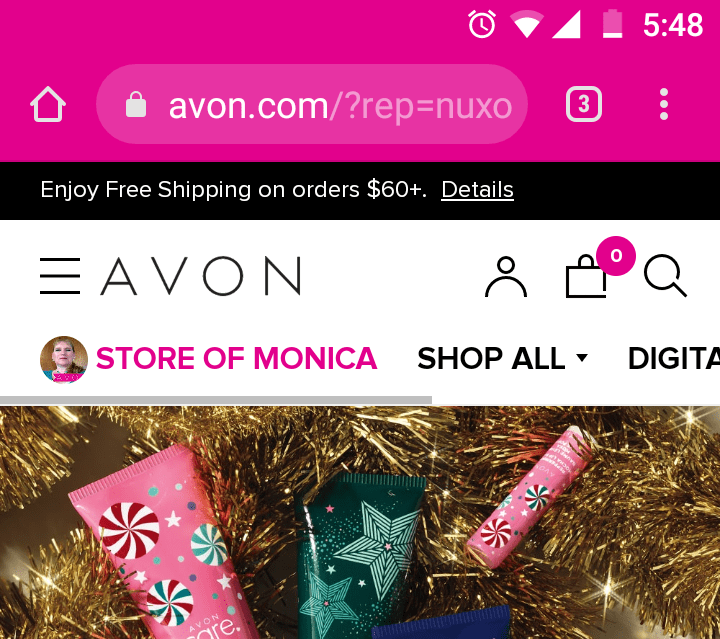Select the DIGITAL menu item

674,358
